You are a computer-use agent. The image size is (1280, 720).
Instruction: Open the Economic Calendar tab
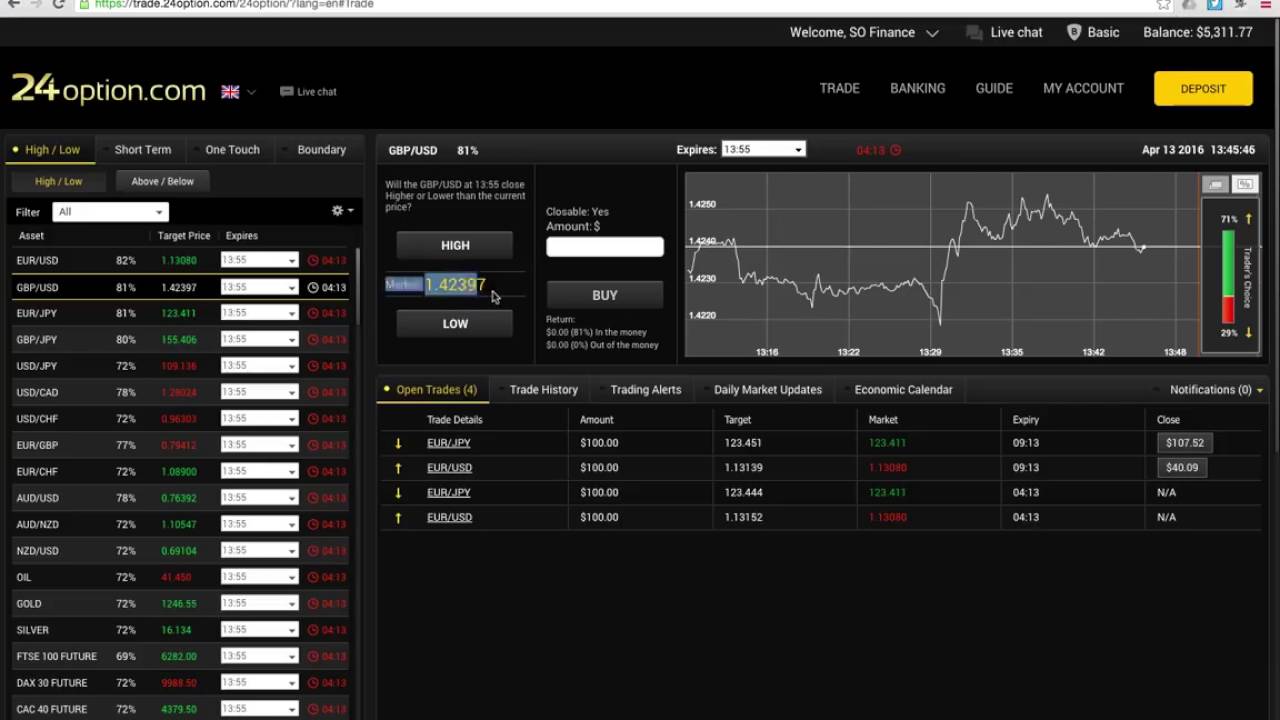(903, 390)
